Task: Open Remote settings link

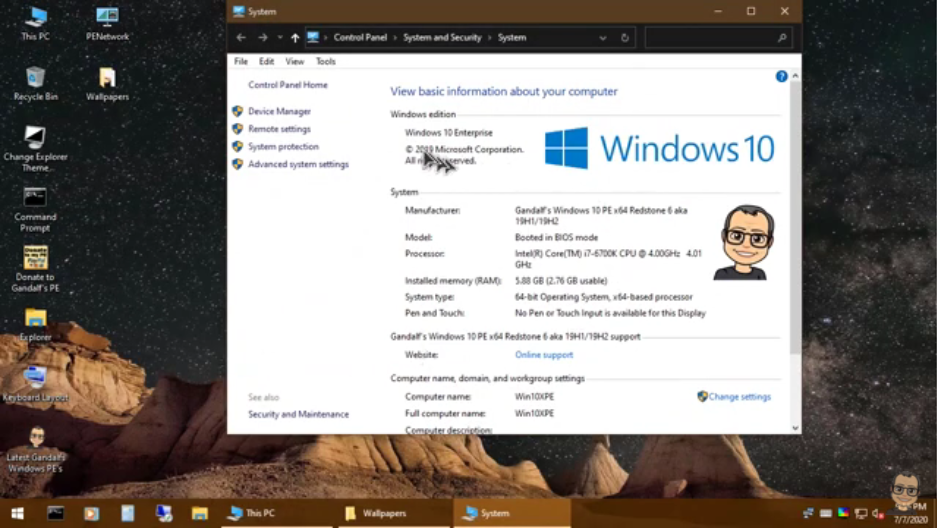Action: (279, 129)
